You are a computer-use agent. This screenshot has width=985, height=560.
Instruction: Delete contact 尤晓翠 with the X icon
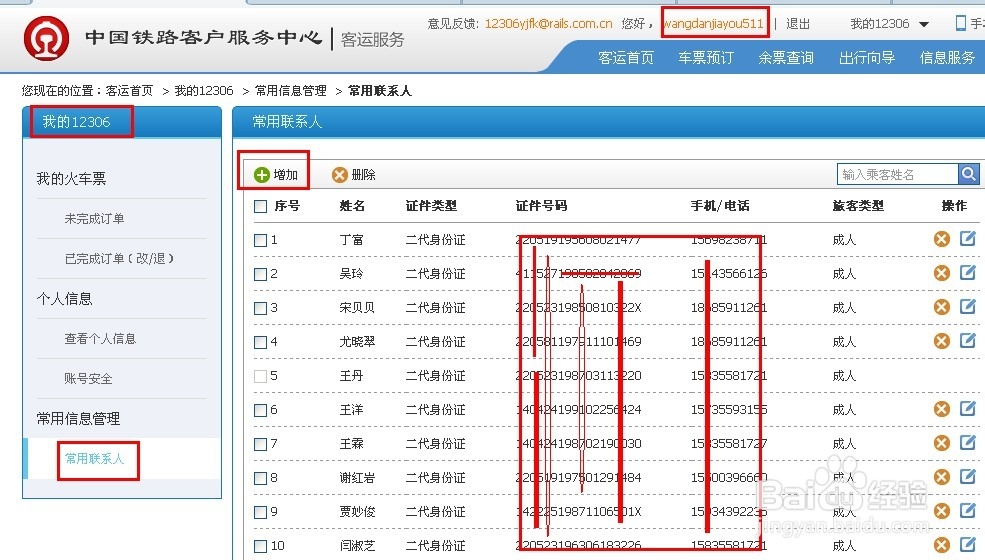[942, 341]
